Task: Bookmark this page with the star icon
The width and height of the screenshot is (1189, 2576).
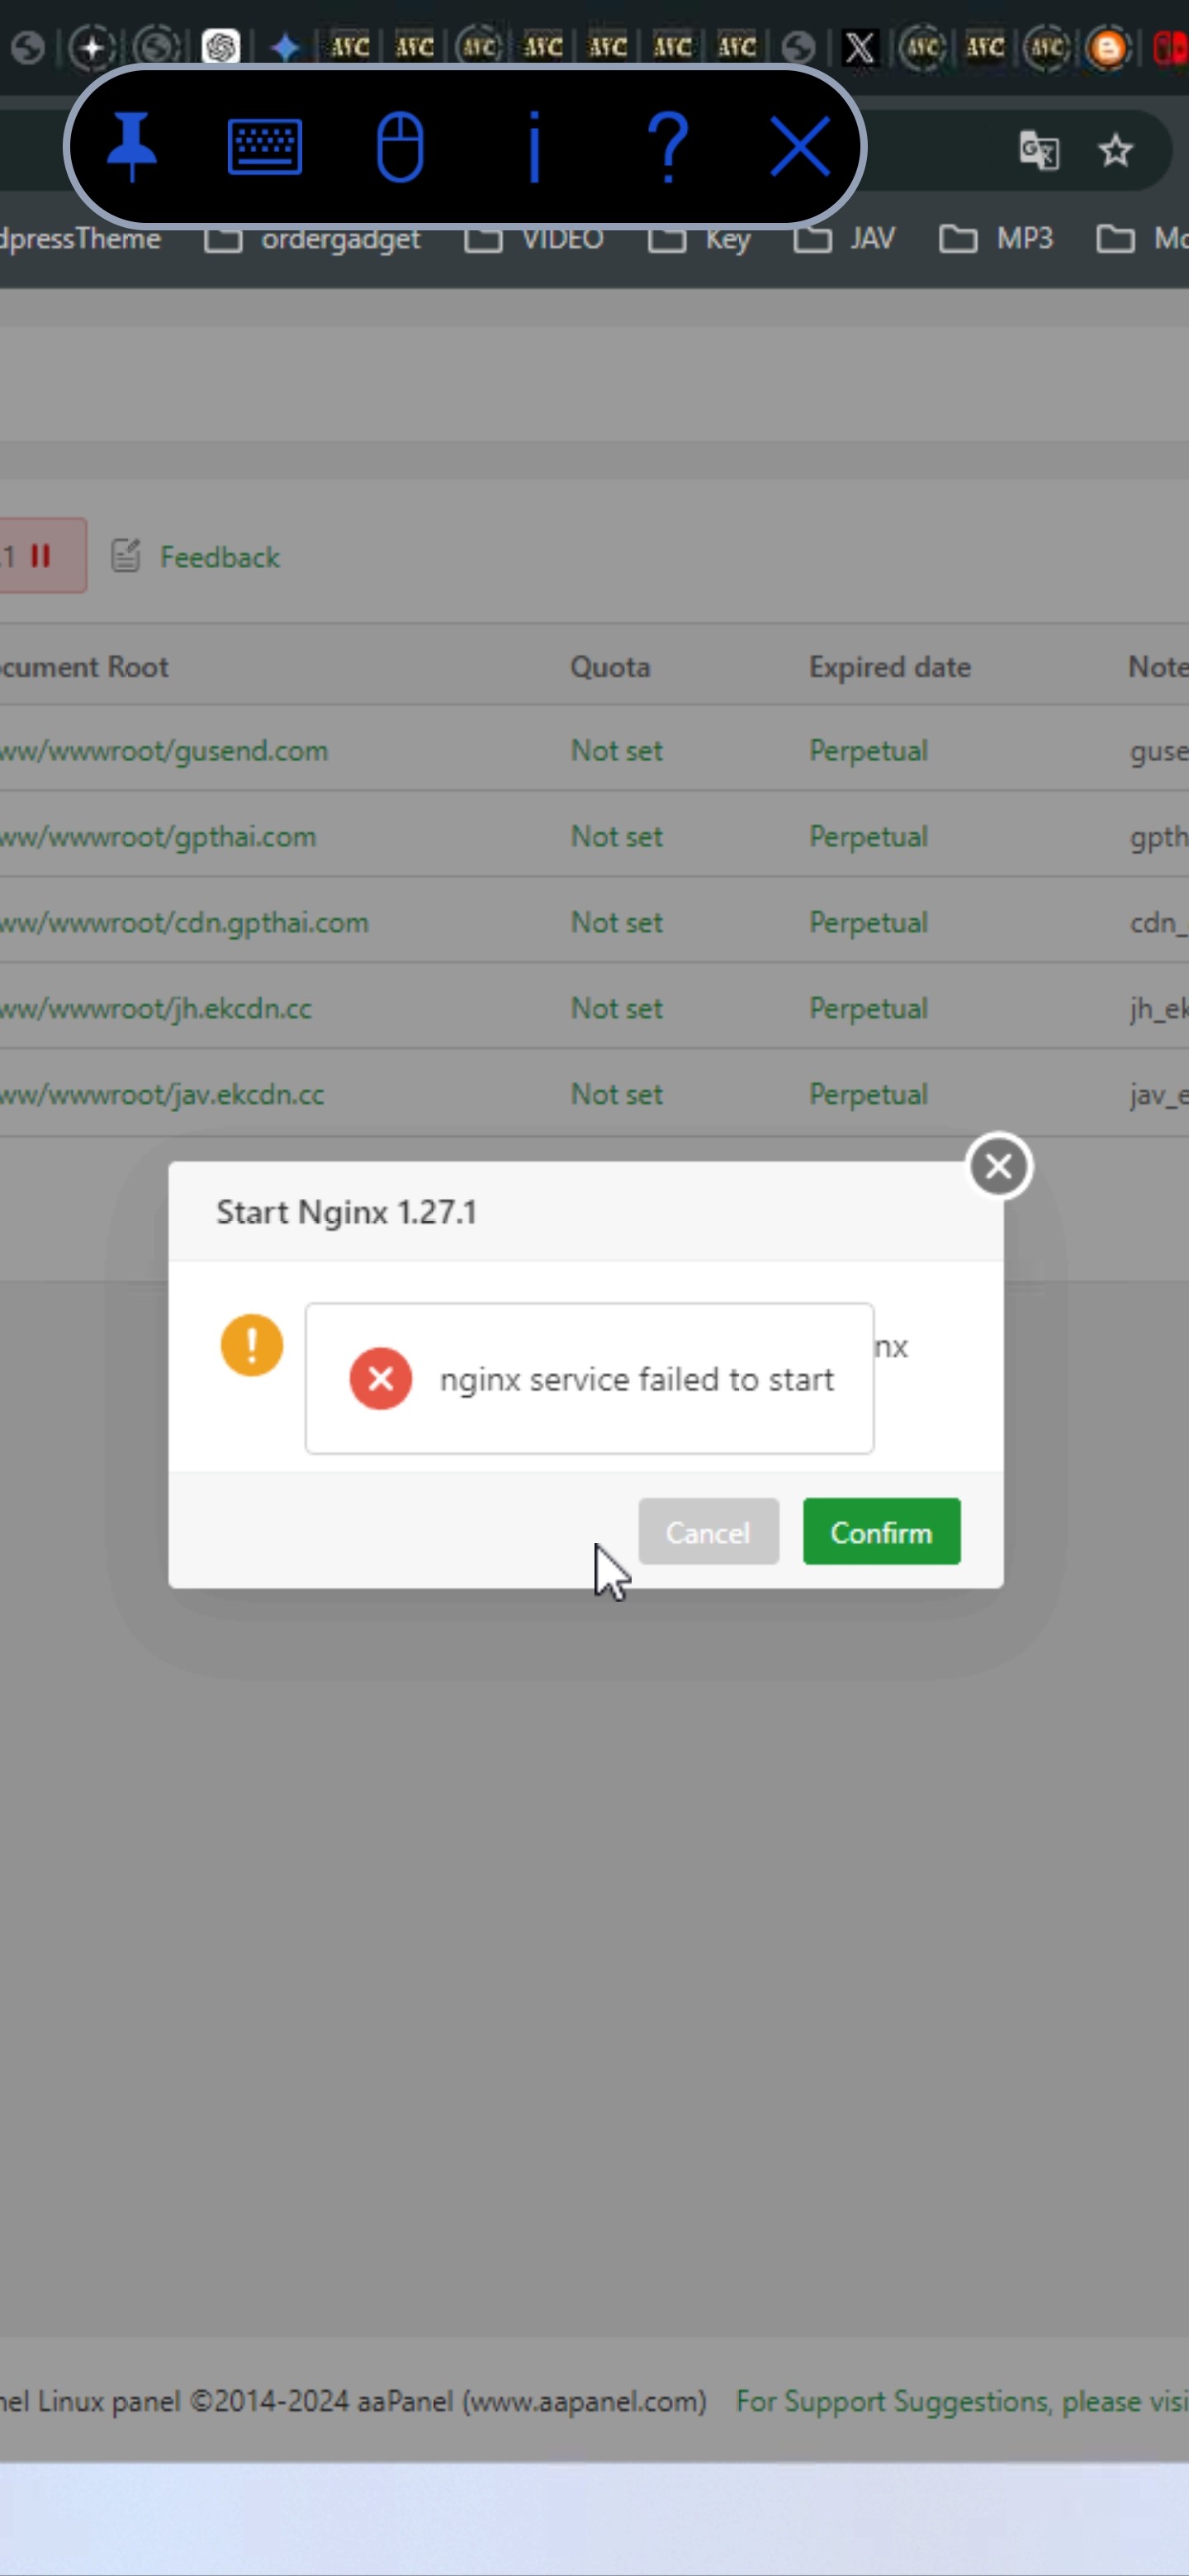Action: coord(1115,151)
